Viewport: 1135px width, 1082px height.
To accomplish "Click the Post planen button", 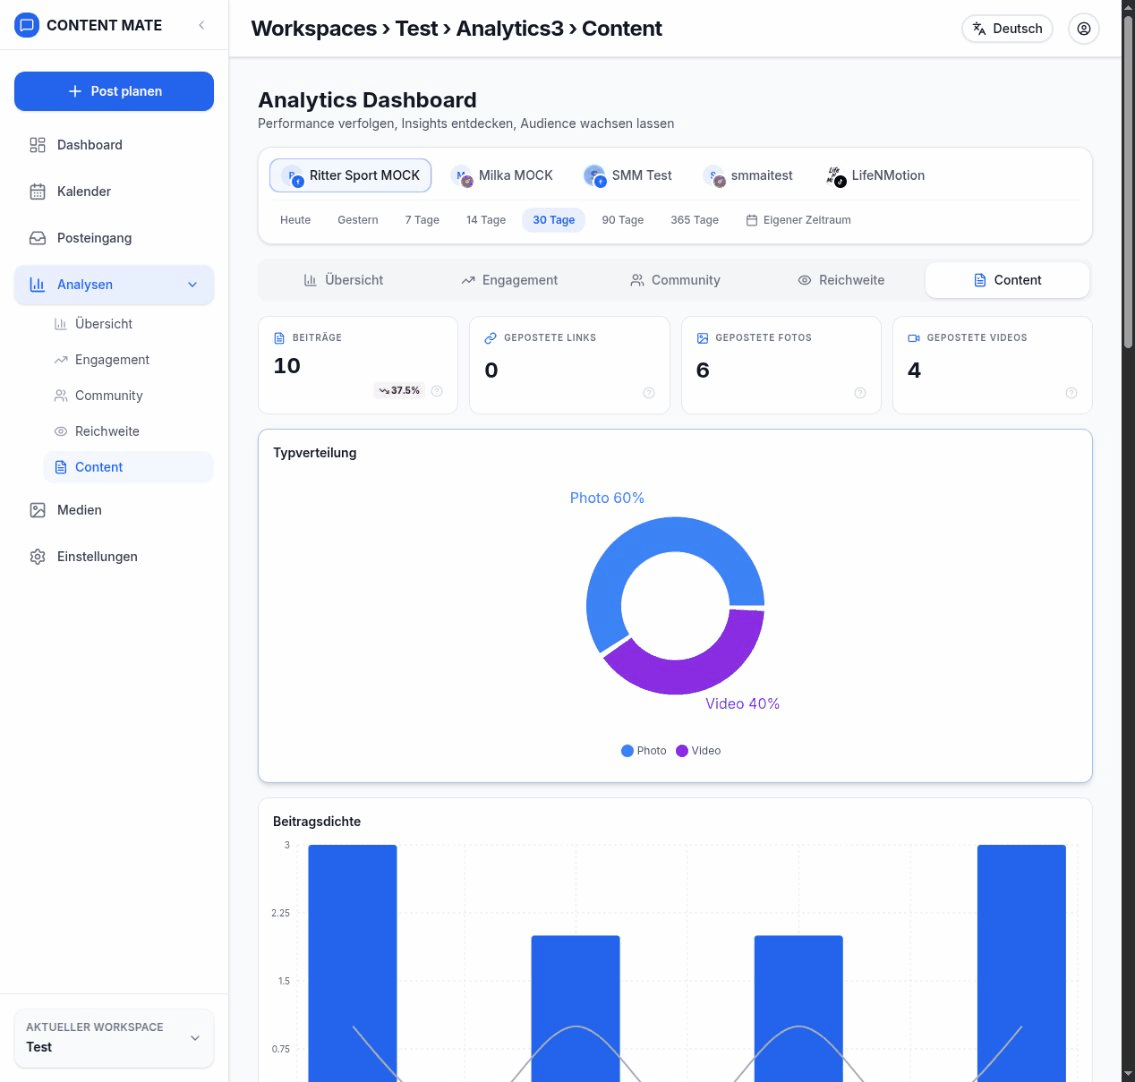I will tap(114, 91).
